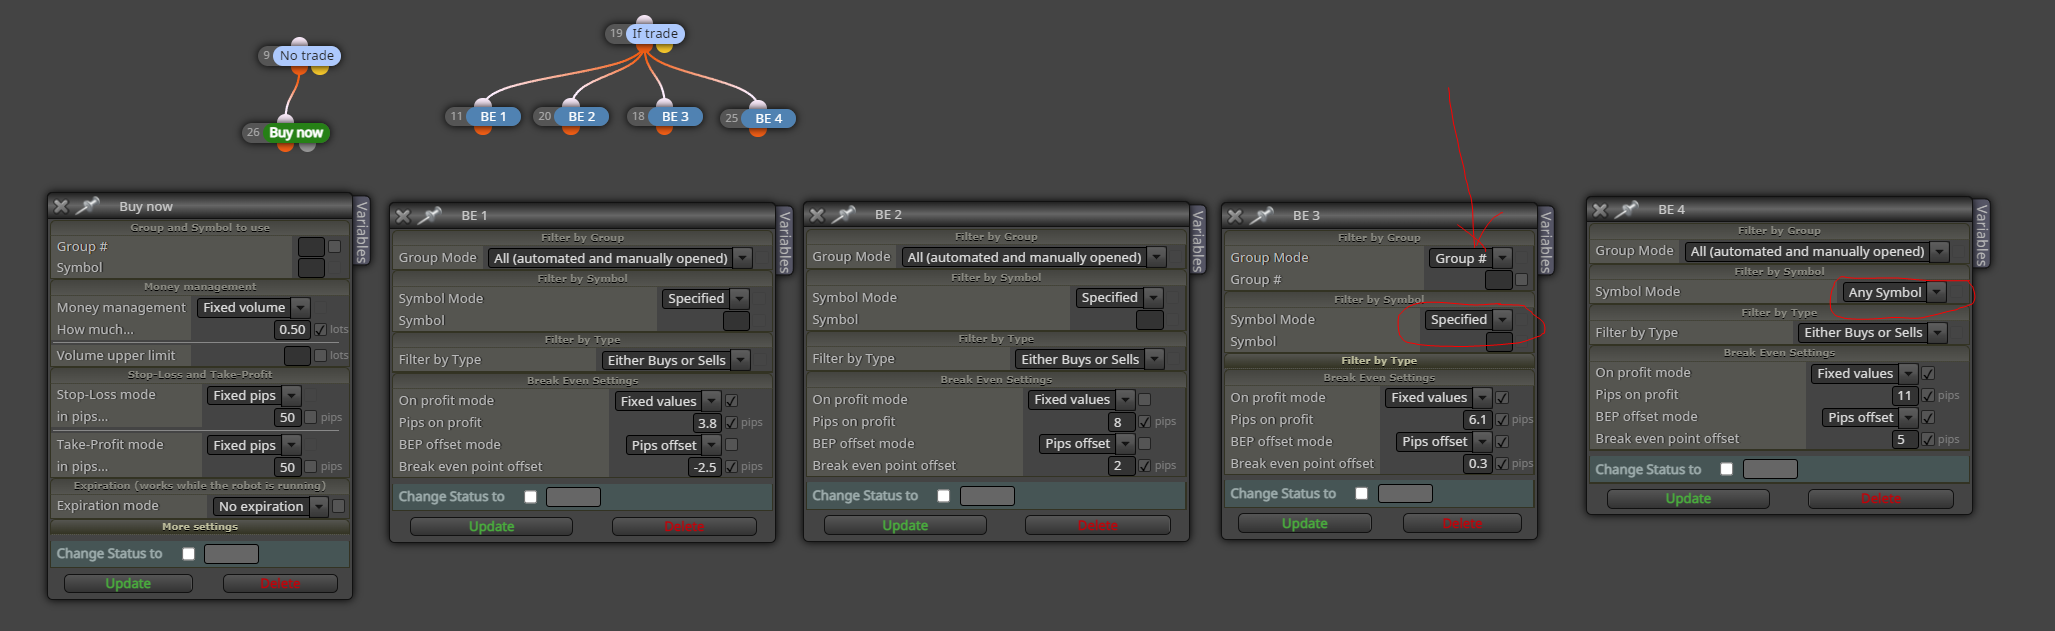Open Money management dropdown in Buy now
This screenshot has height=631, width=2055.
(254, 308)
